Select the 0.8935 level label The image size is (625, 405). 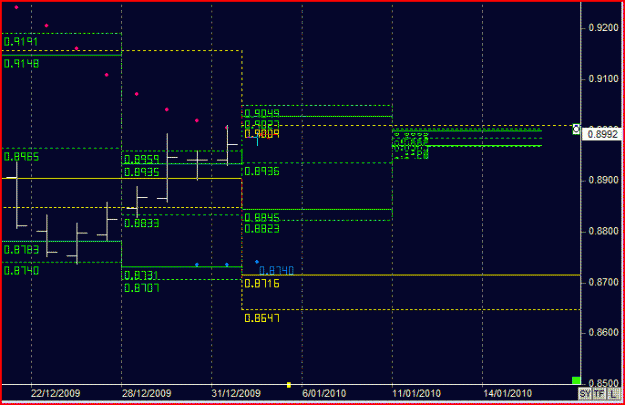(x=142, y=172)
